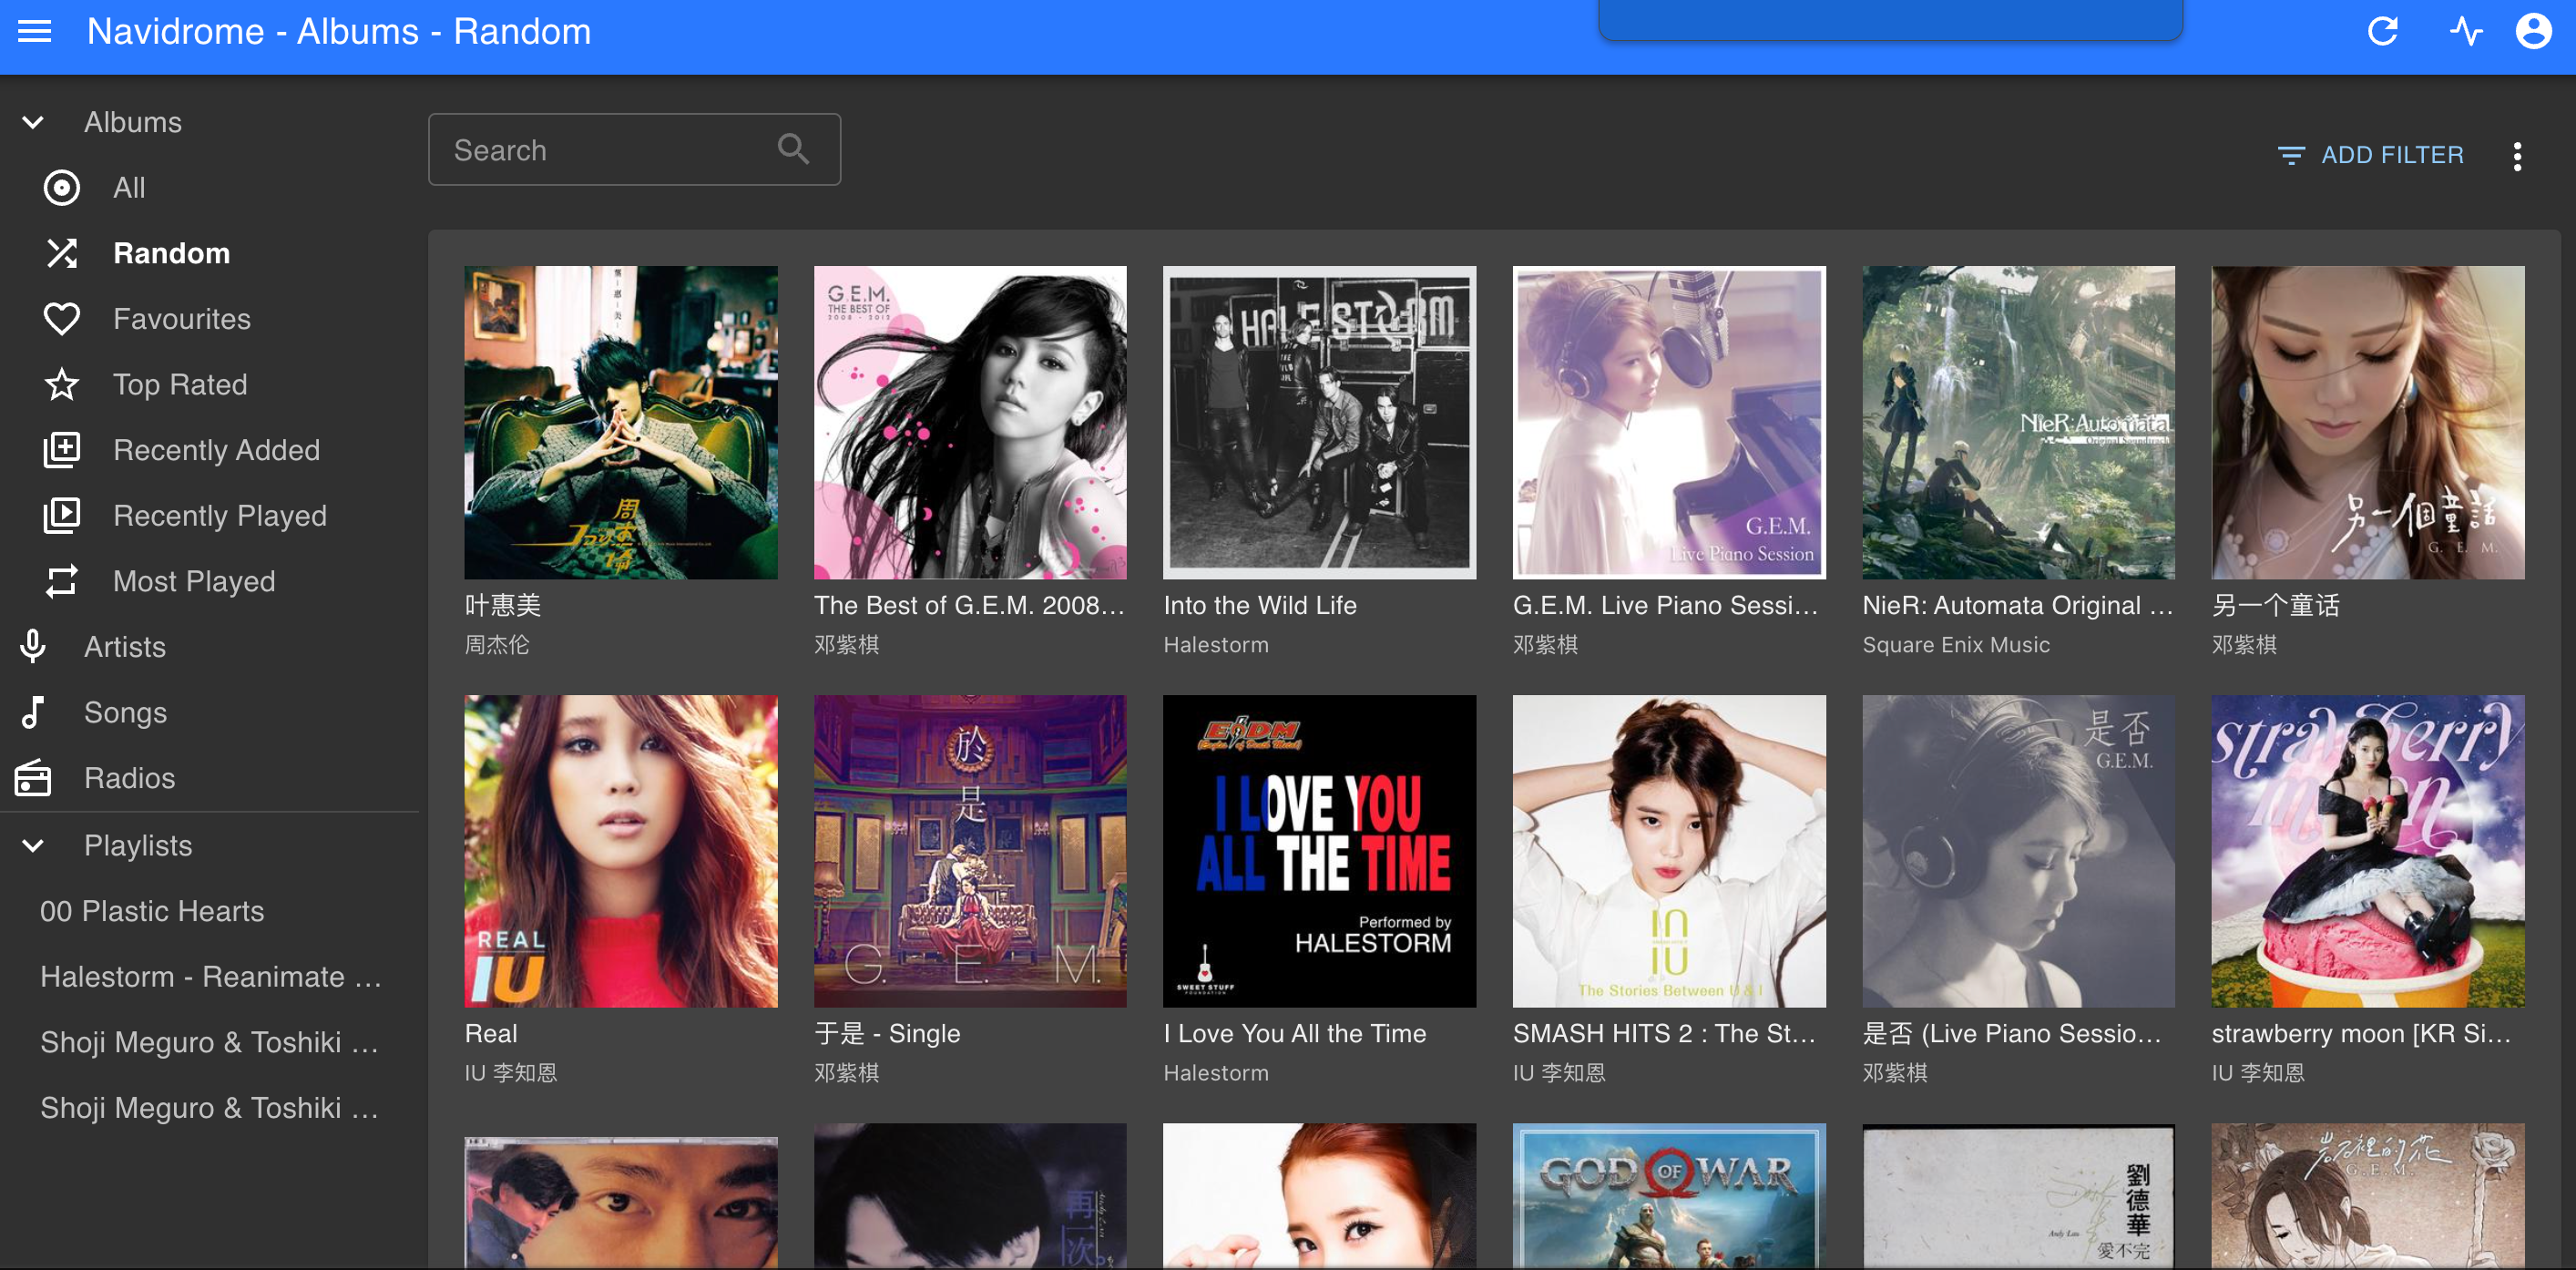Viewport: 2576px width, 1270px height.
Task: Open SMASH HITS 2 album cover
Action: pos(1669,851)
